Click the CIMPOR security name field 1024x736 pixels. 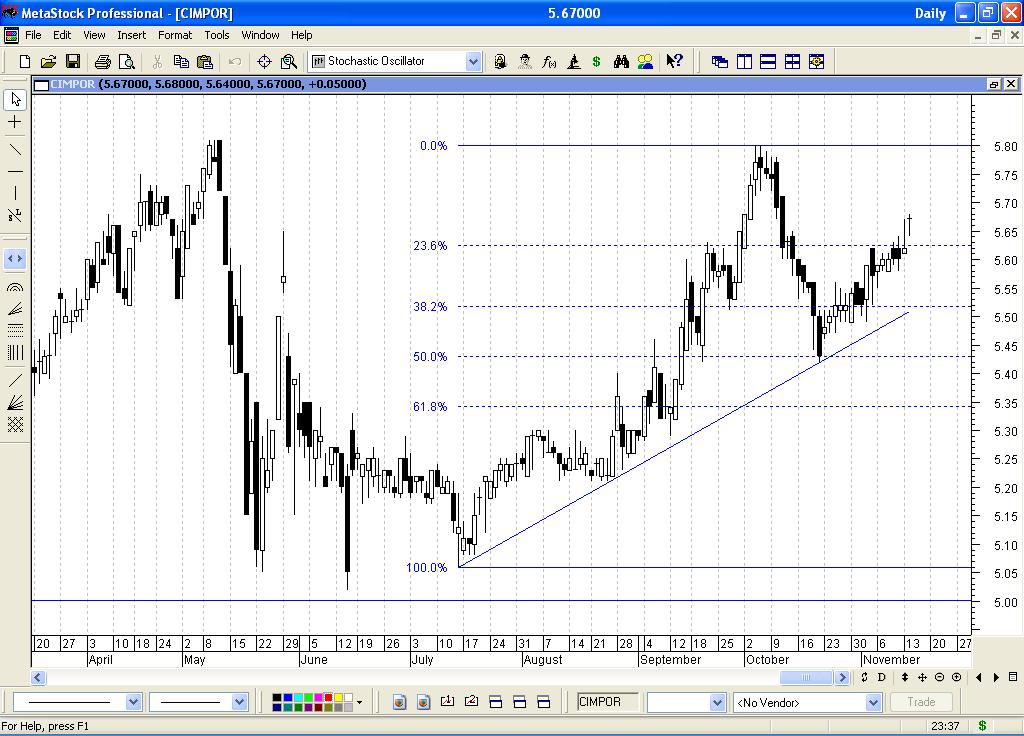[x=607, y=702]
